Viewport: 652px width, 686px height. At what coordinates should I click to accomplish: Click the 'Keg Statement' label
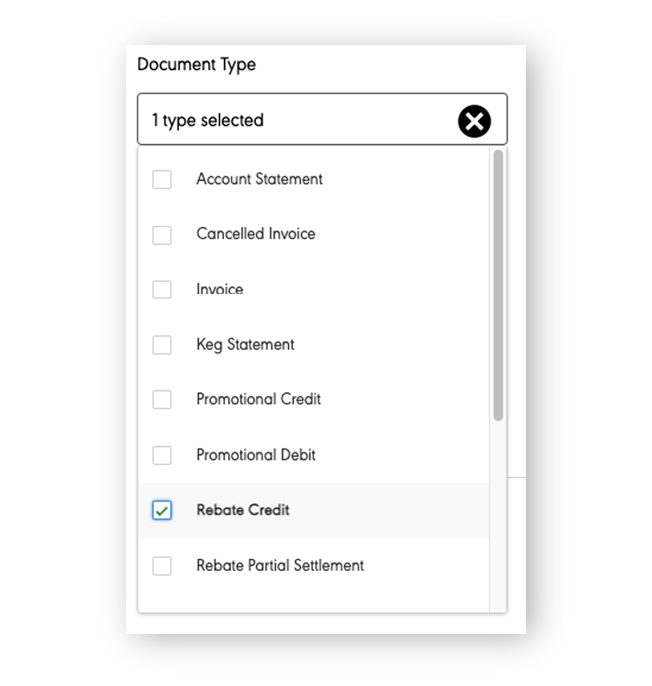(x=245, y=345)
